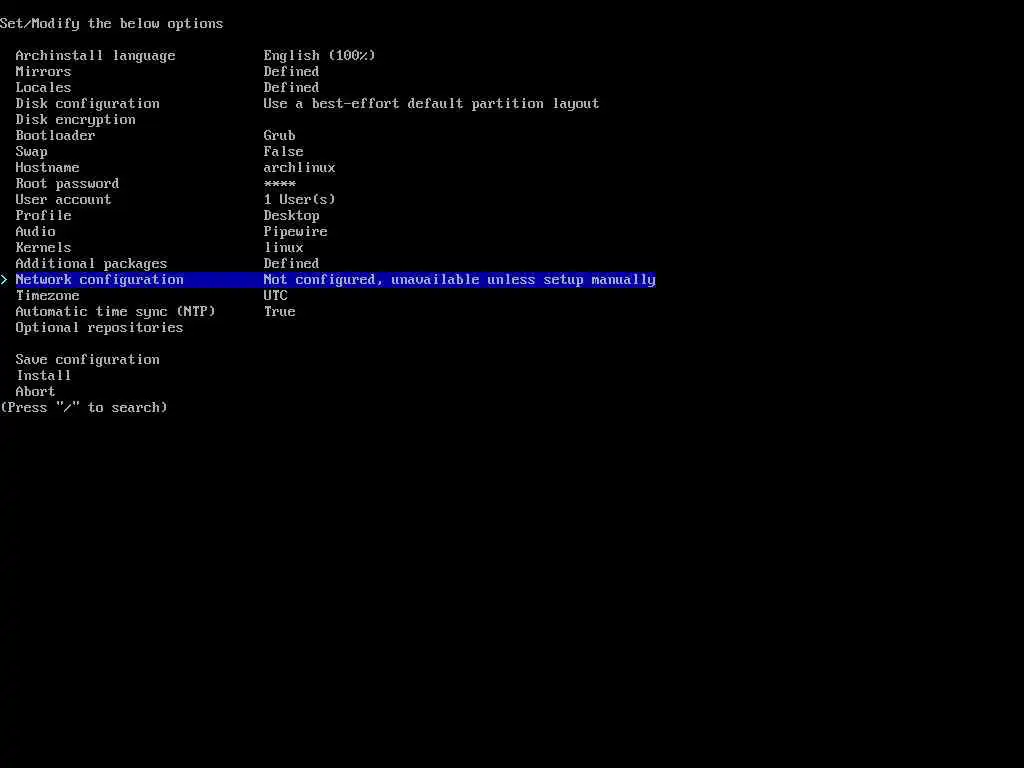Click the '1 User(s)' value
Image resolution: width=1024 pixels, height=768 pixels.
(x=299, y=199)
